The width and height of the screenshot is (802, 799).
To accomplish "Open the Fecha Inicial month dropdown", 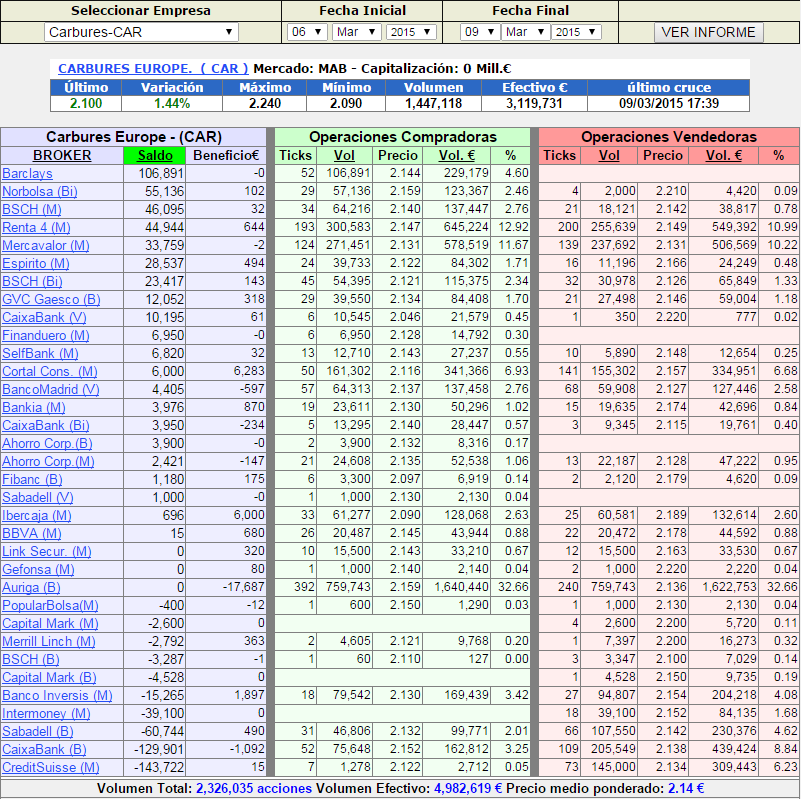I will click(356, 32).
